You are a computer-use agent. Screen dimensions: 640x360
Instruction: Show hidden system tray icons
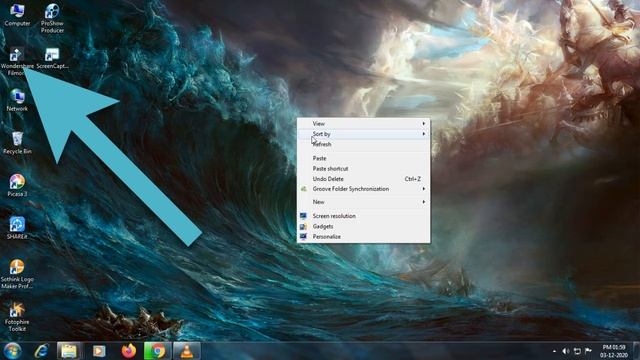coord(554,351)
